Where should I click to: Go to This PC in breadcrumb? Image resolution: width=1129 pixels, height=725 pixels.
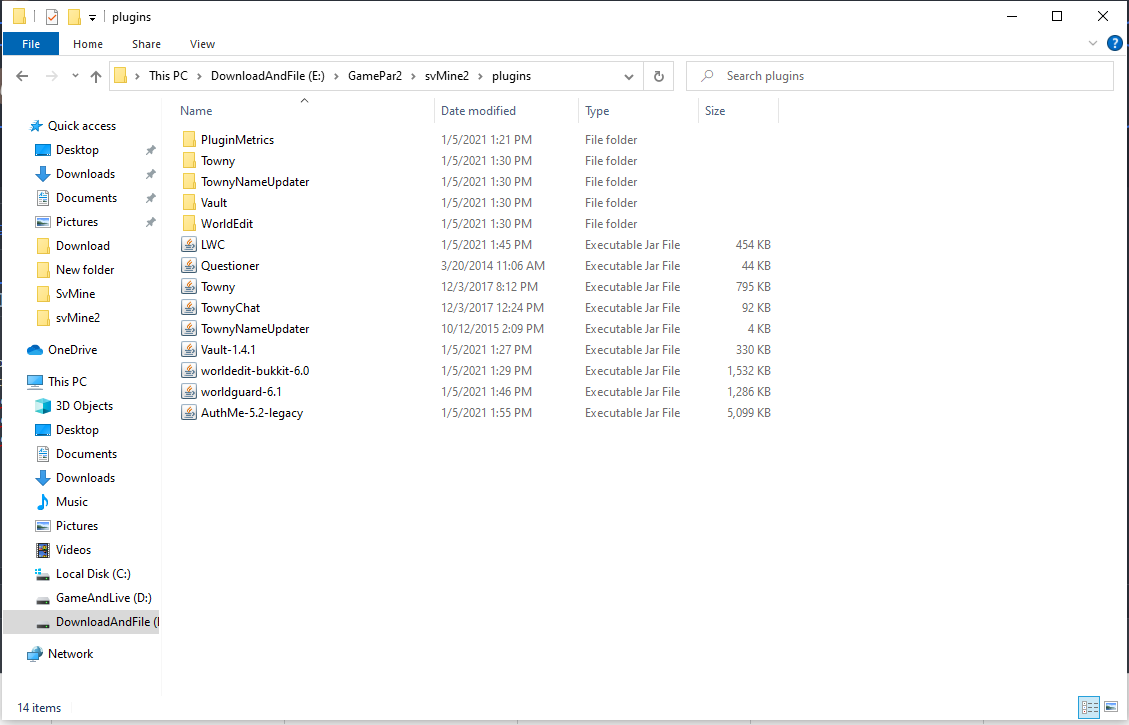point(168,76)
